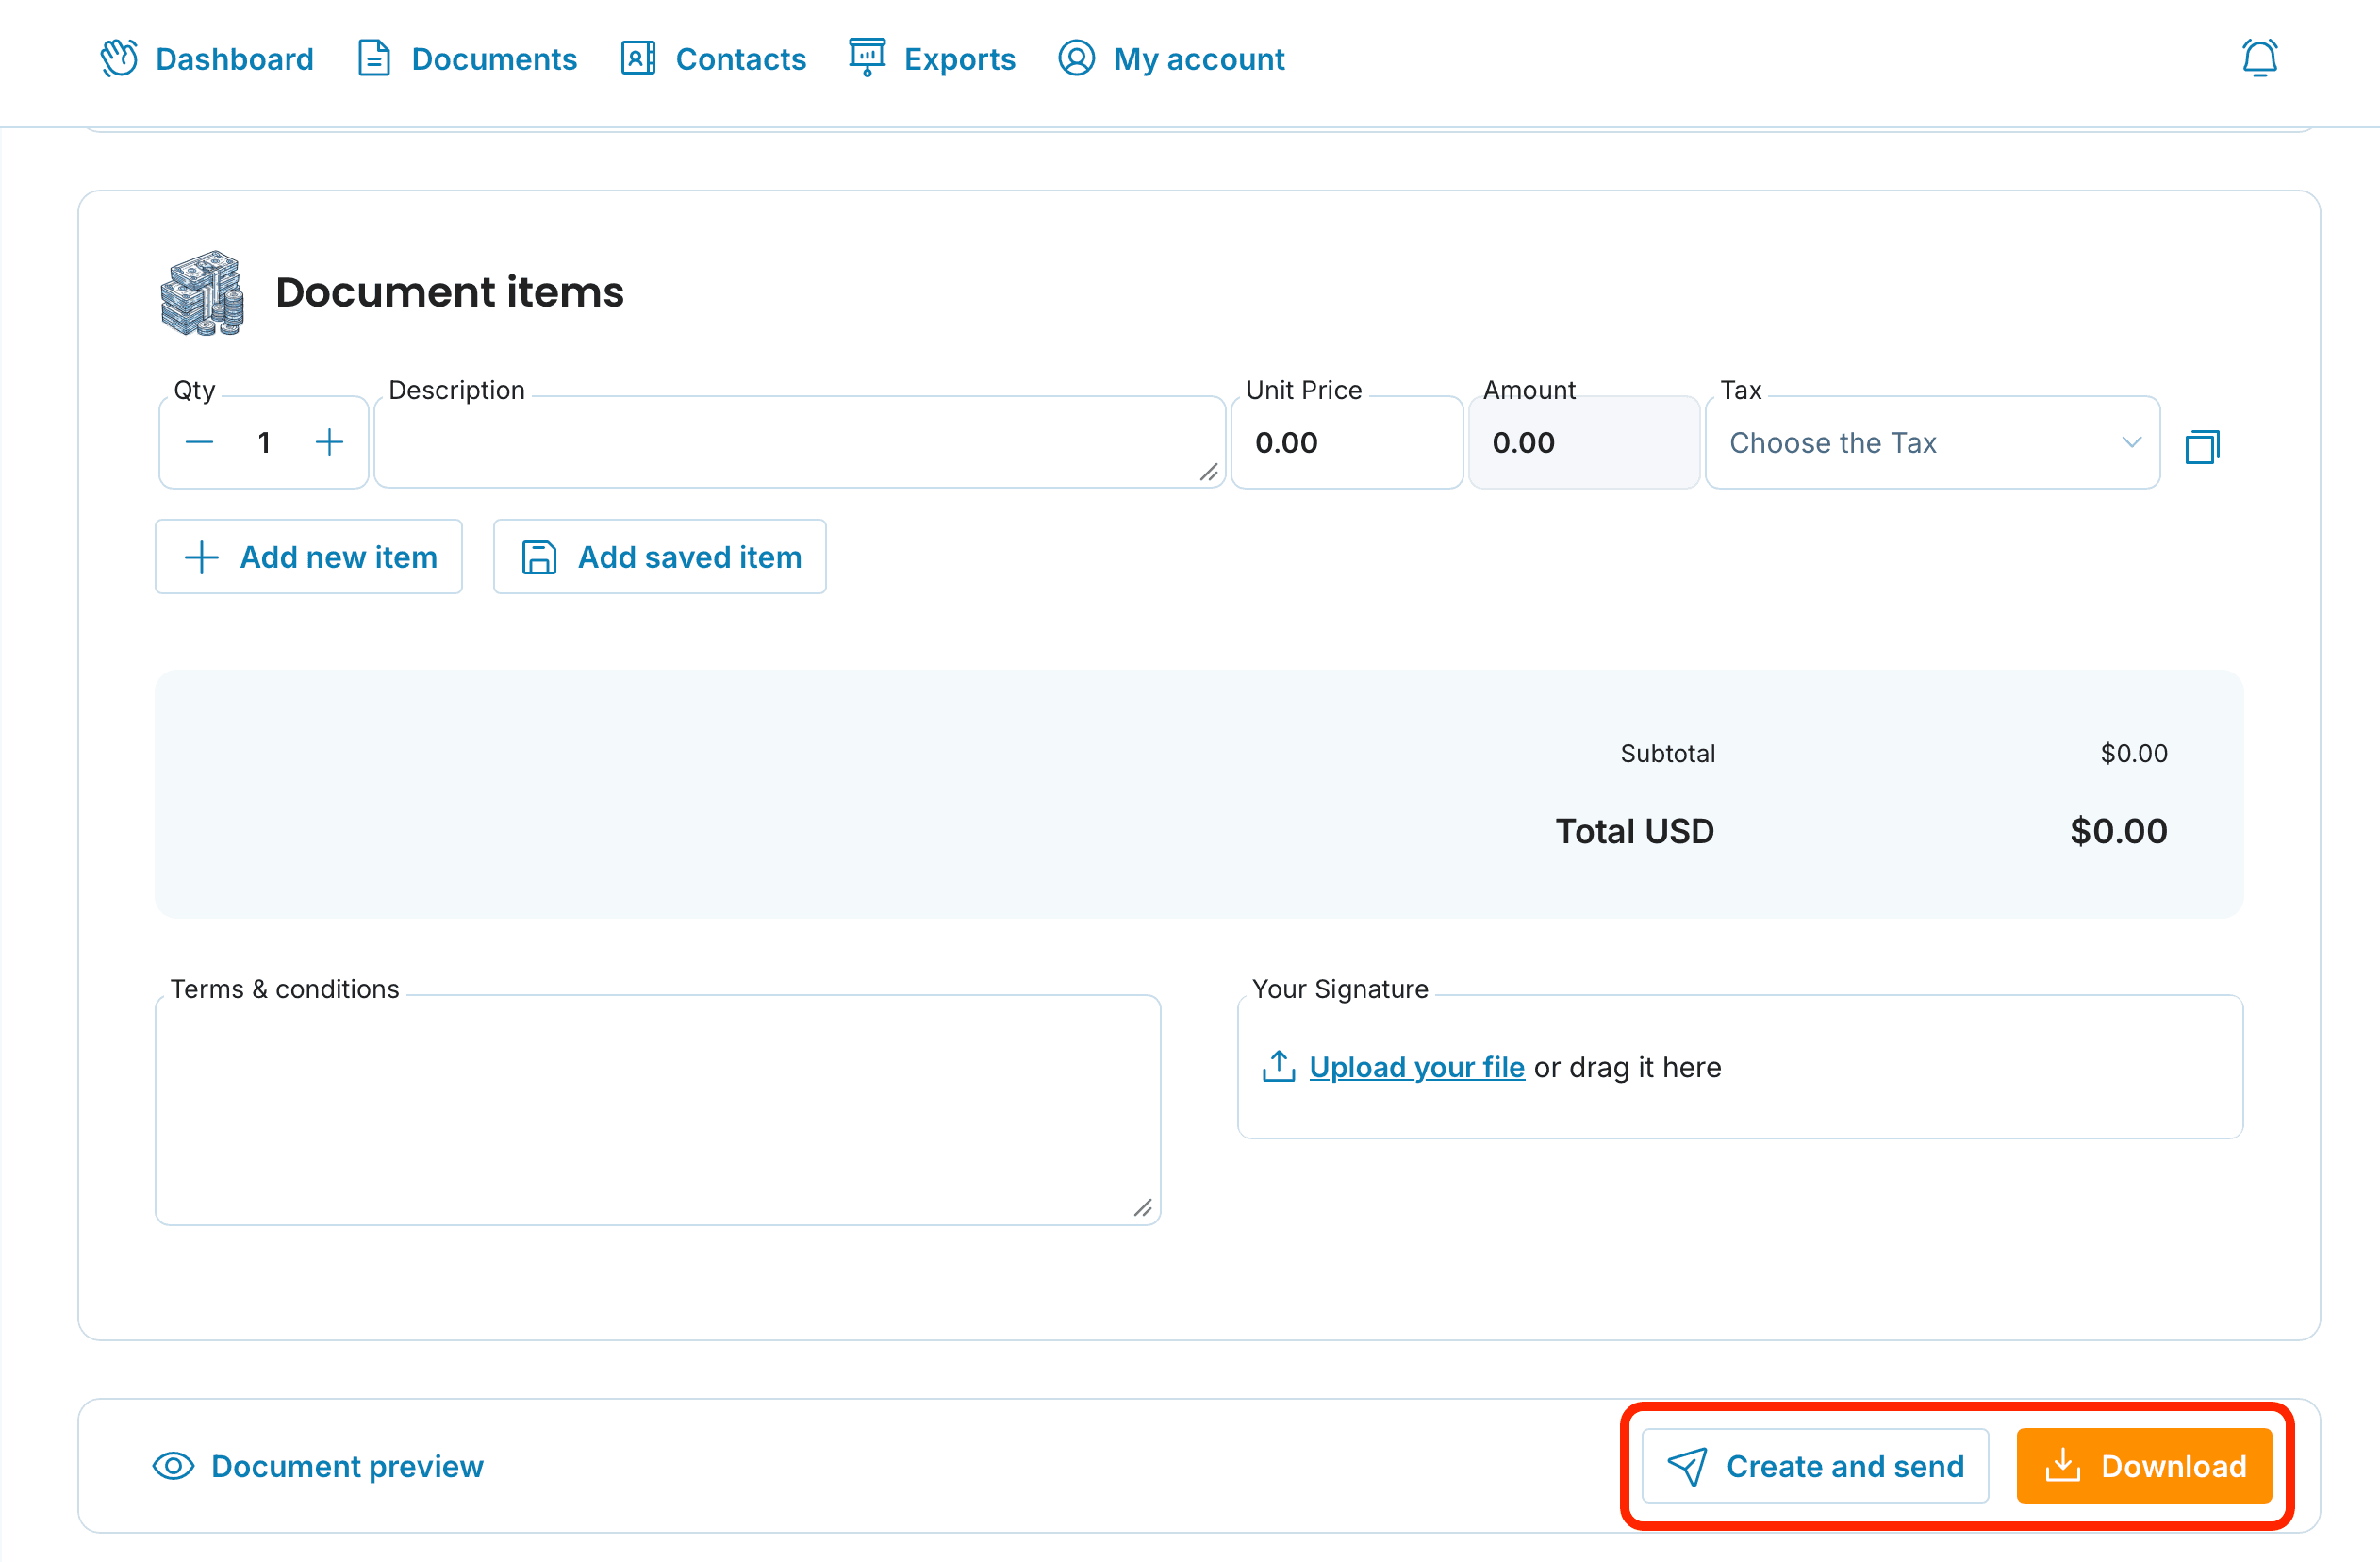
Task: Click the orange Download button
Action: click(2144, 1466)
